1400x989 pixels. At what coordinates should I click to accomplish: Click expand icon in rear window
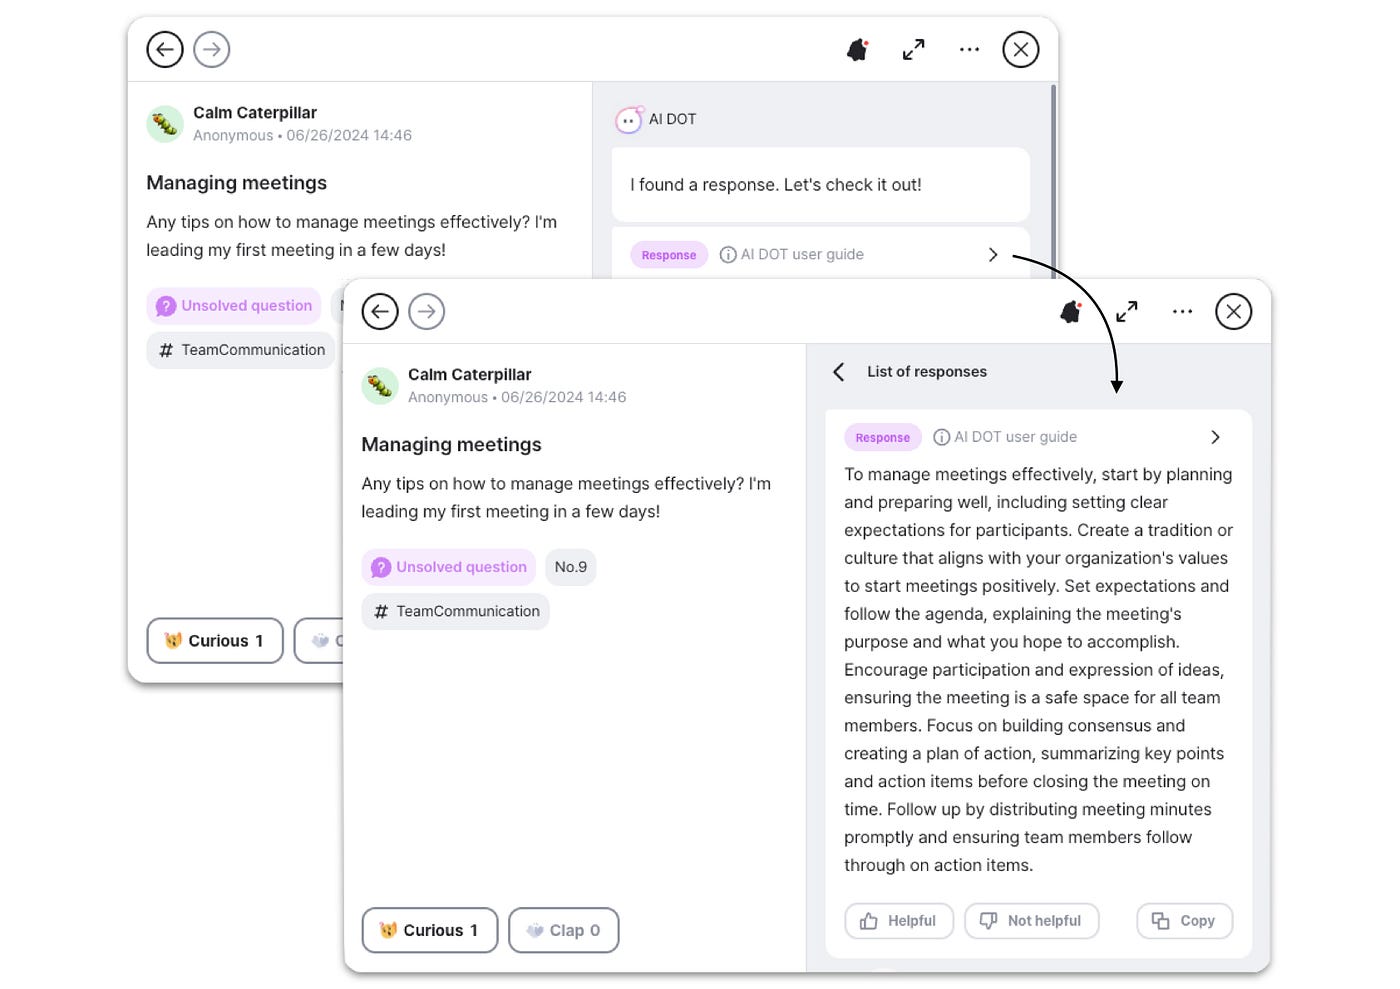(x=913, y=50)
